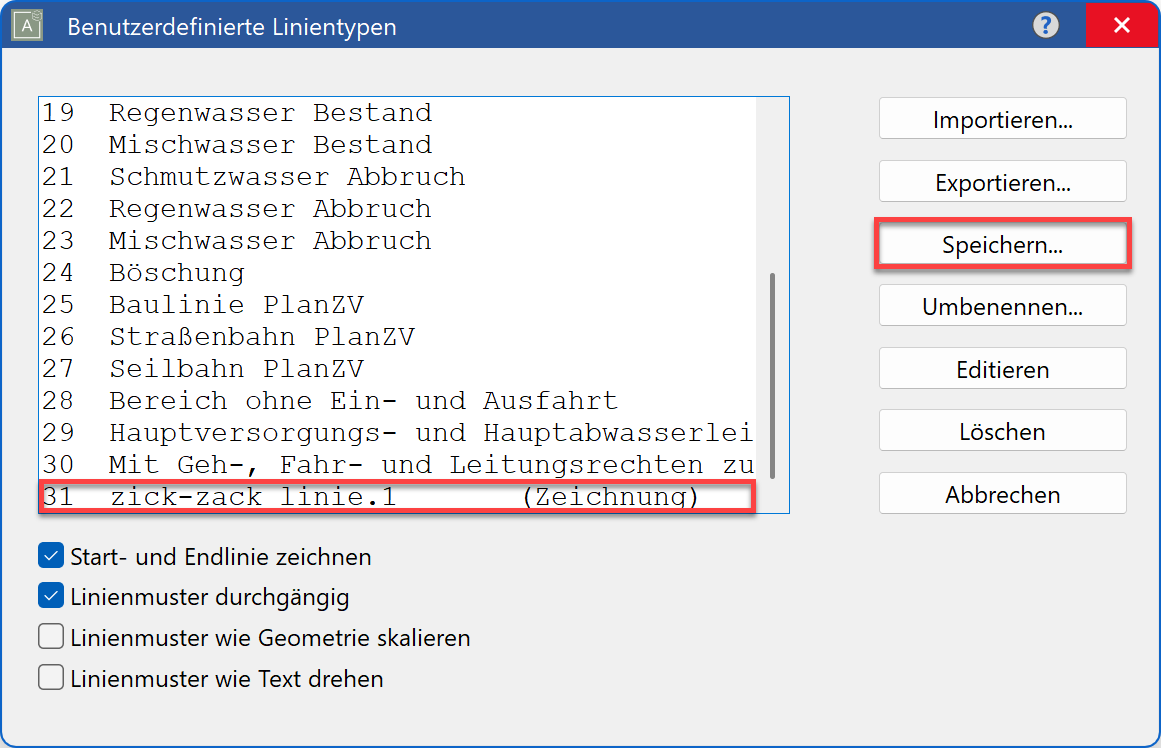
Task: Click the Löschen button
Action: click(1002, 431)
